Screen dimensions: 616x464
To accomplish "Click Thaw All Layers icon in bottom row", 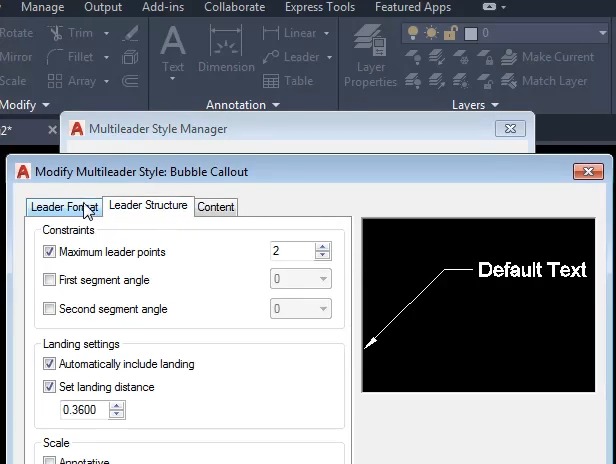I will tap(461, 81).
